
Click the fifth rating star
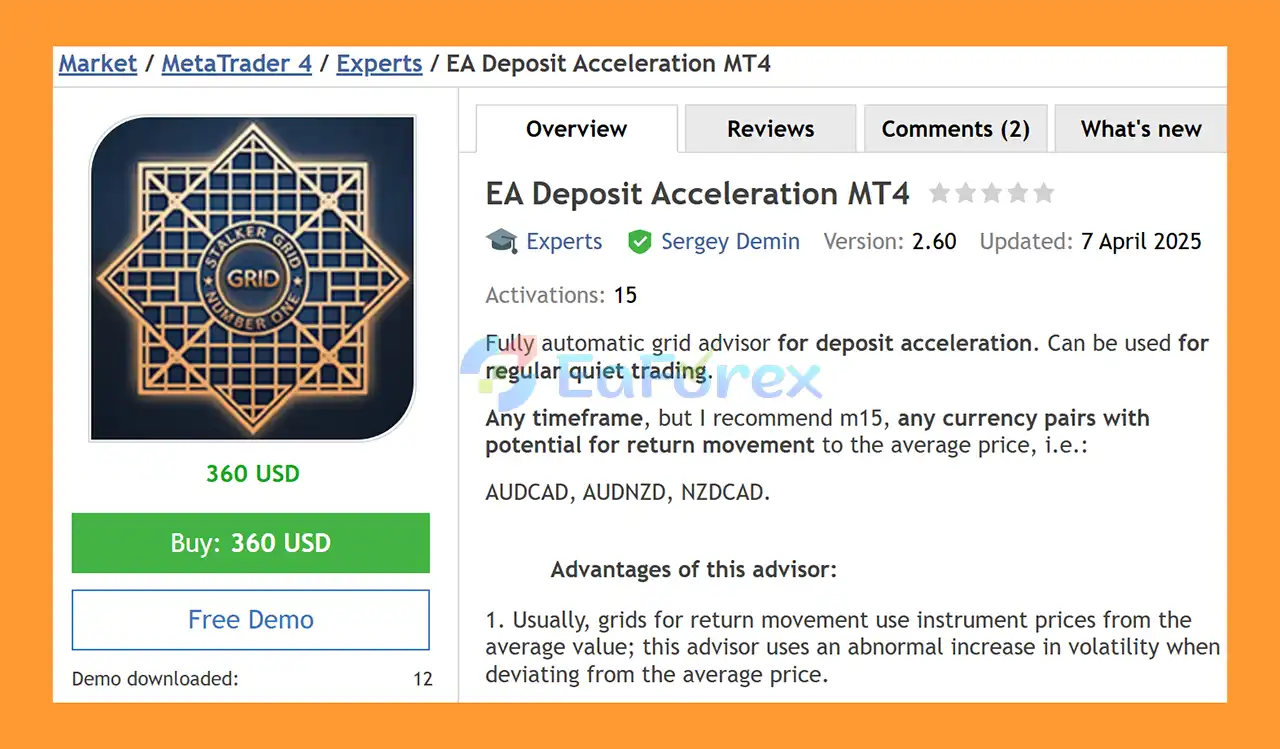[x=1043, y=193]
